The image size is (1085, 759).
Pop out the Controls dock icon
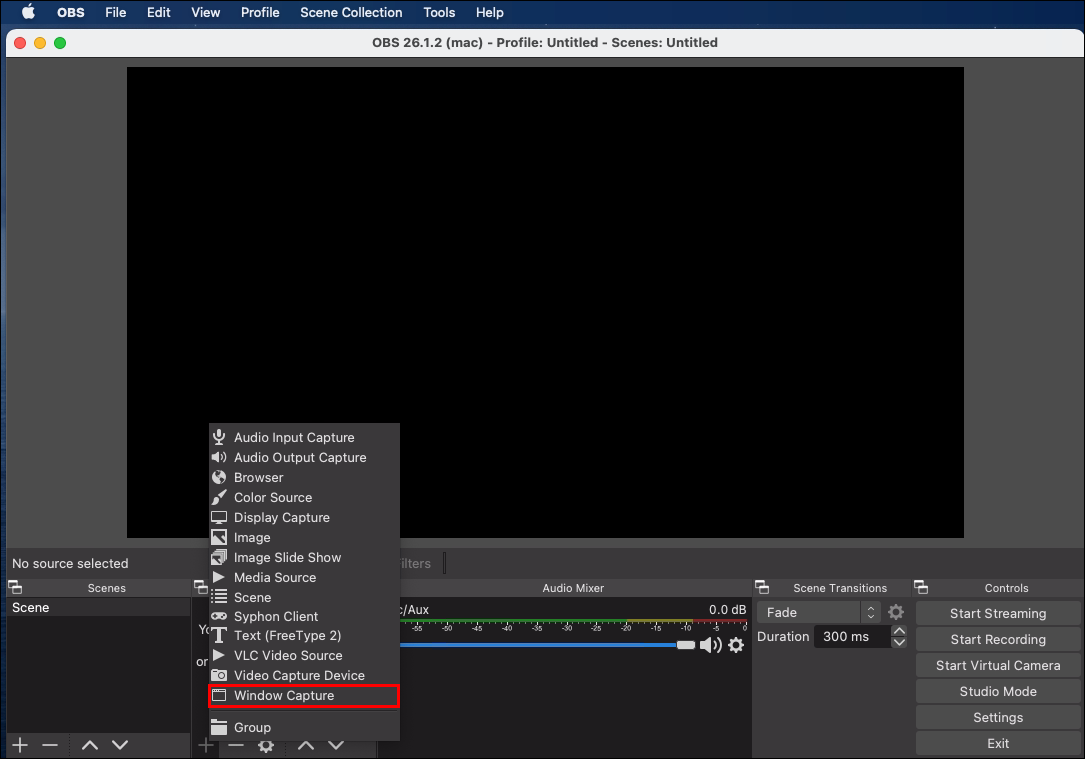[x=921, y=588]
